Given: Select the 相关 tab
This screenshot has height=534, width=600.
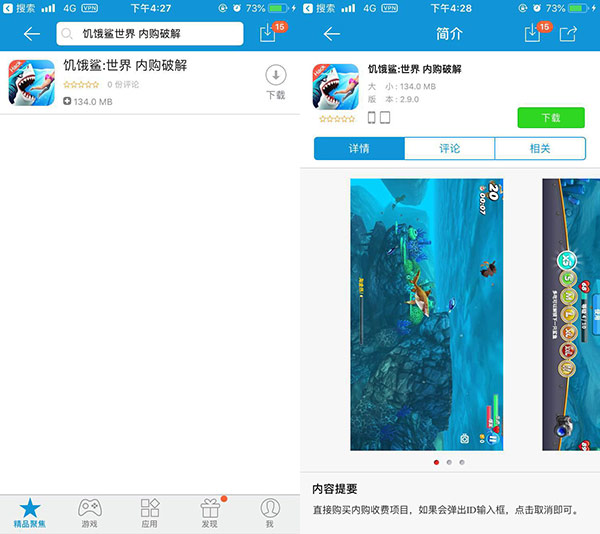Looking at the screenshot, I should tap(540, 148).
